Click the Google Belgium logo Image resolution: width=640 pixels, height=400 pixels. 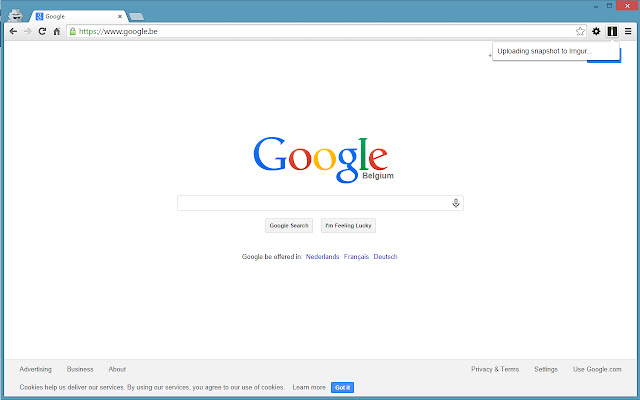click(x=322, y=160)
